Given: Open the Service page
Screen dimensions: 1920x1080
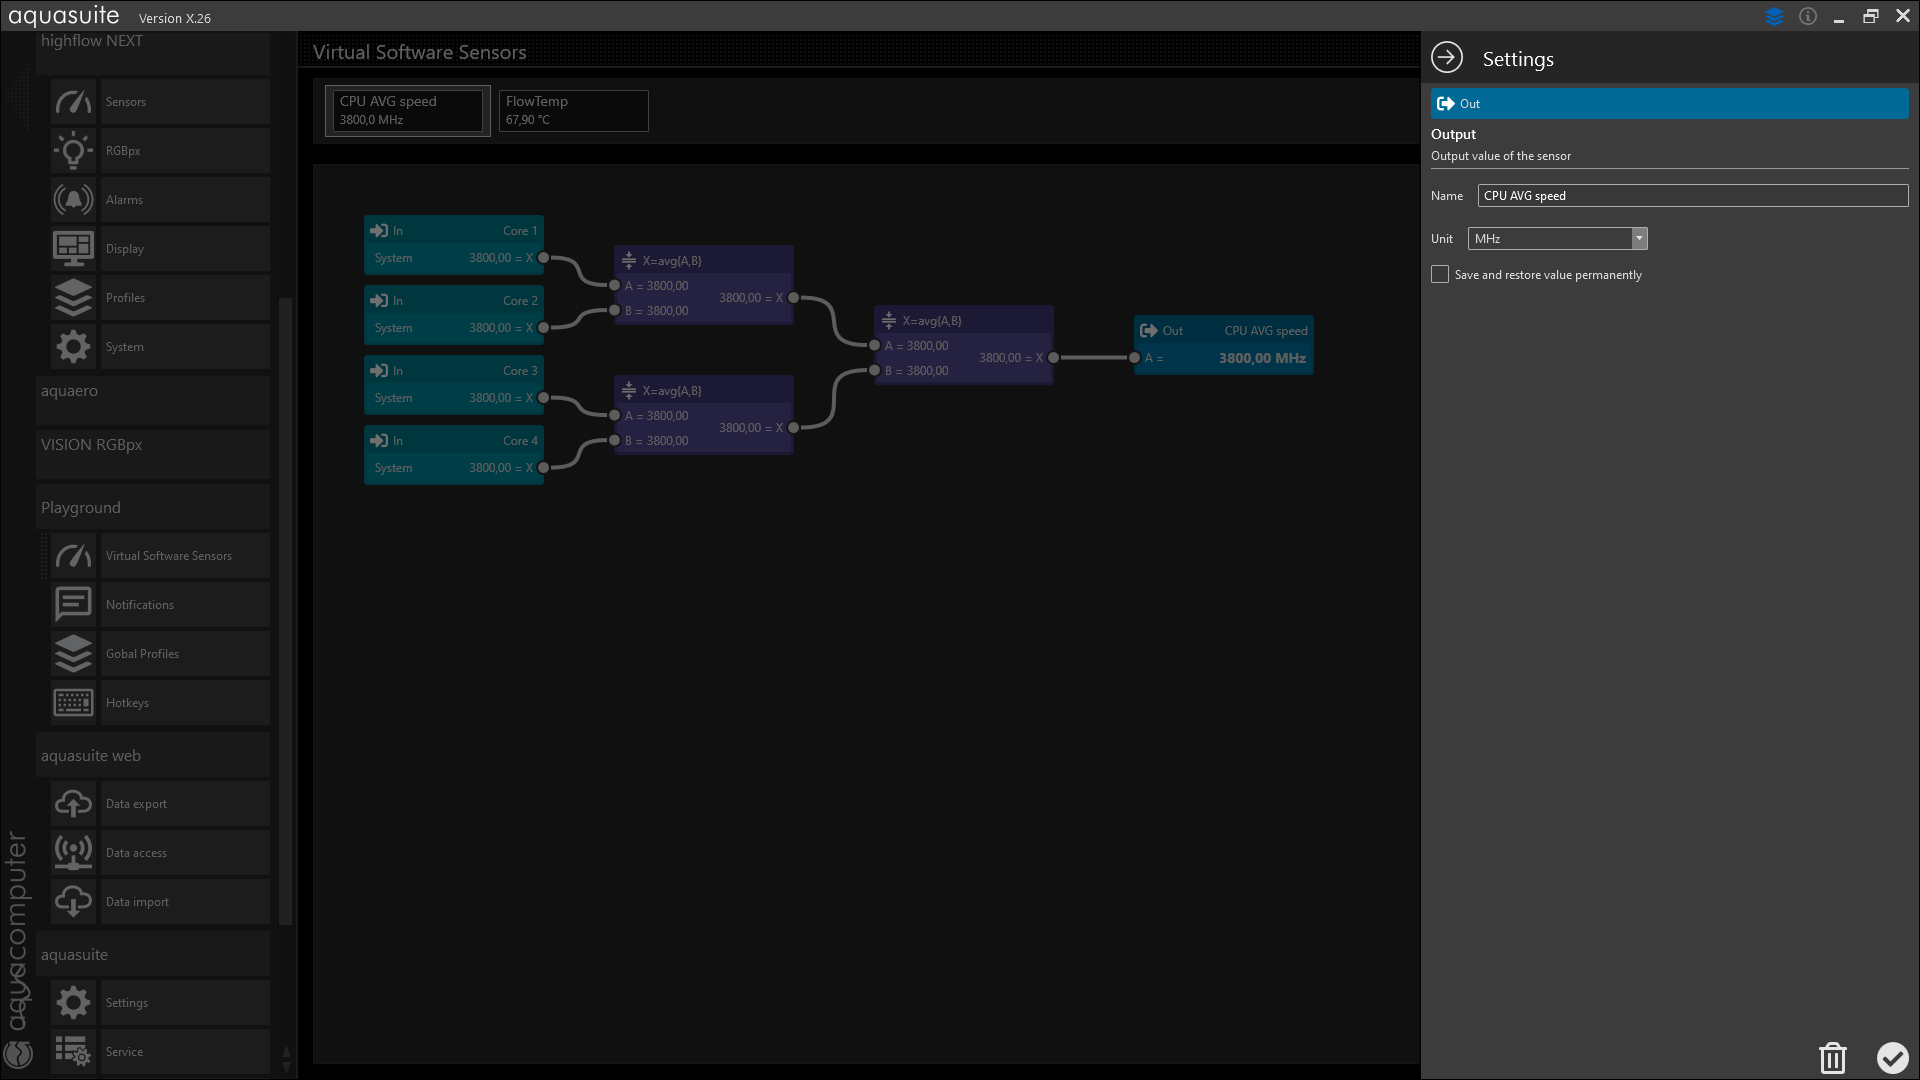Looking at the screenshot, I should point(185,1052).
